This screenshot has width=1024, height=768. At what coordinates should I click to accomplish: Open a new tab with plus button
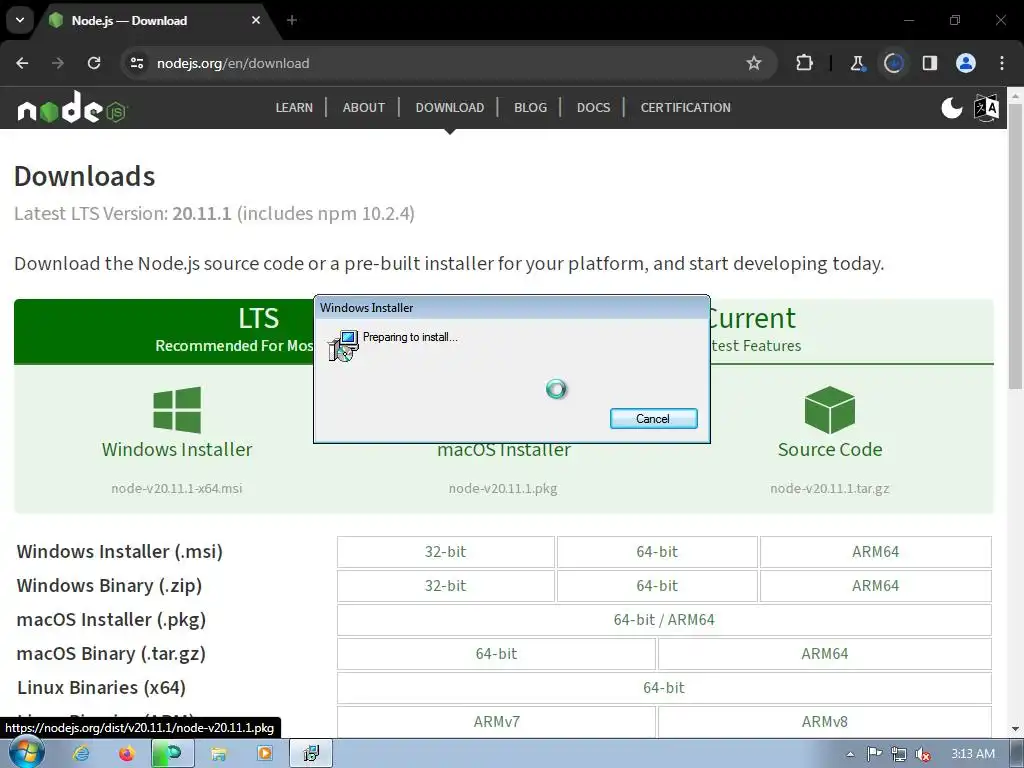pyautogui.click(x=292, y=20)
